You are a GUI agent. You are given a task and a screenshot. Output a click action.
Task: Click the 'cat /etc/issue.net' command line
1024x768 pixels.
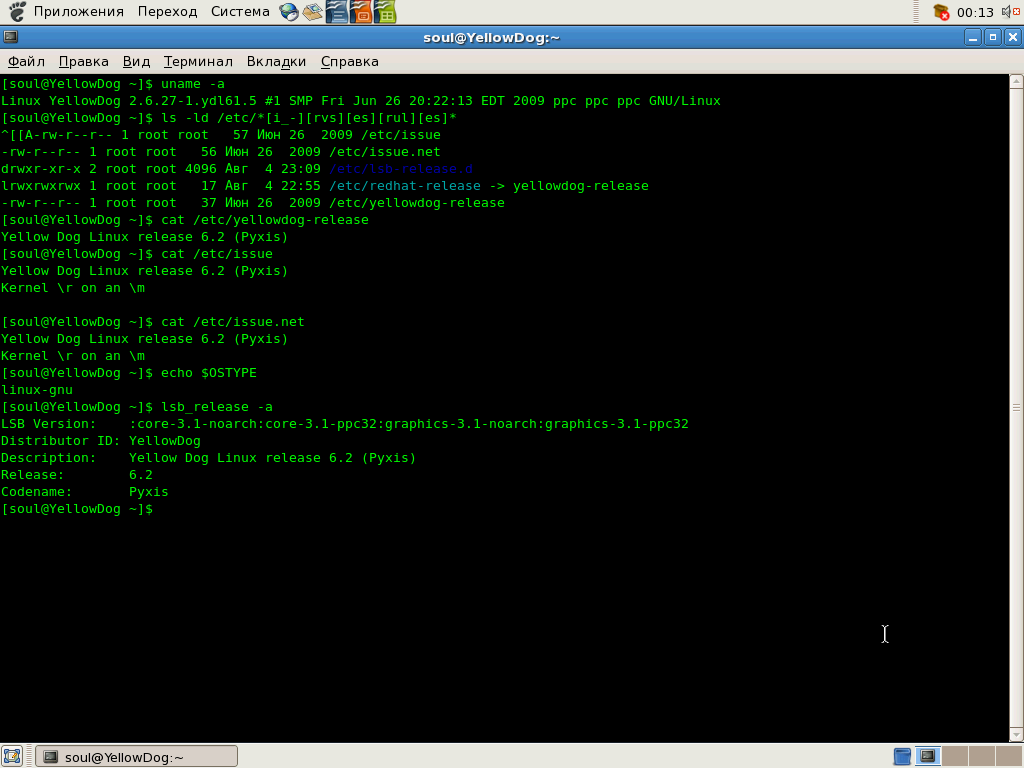pyautogui.click(x=153, y=322)
